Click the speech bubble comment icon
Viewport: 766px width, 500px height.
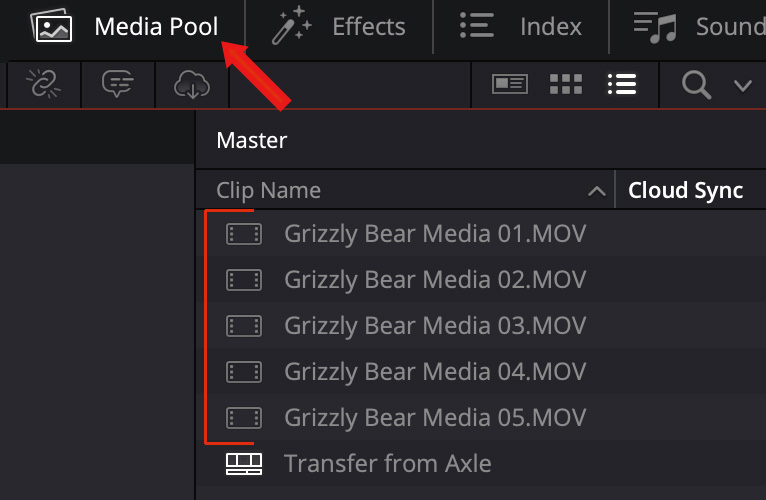[x=118, y=85]
